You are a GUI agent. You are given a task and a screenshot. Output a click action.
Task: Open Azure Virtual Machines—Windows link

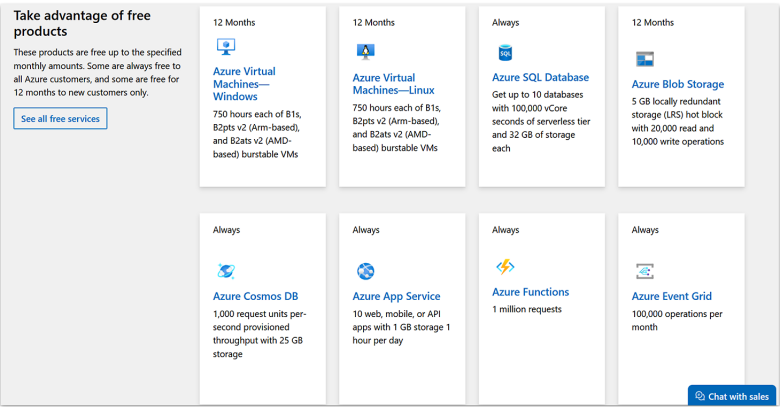pos(244,84)
